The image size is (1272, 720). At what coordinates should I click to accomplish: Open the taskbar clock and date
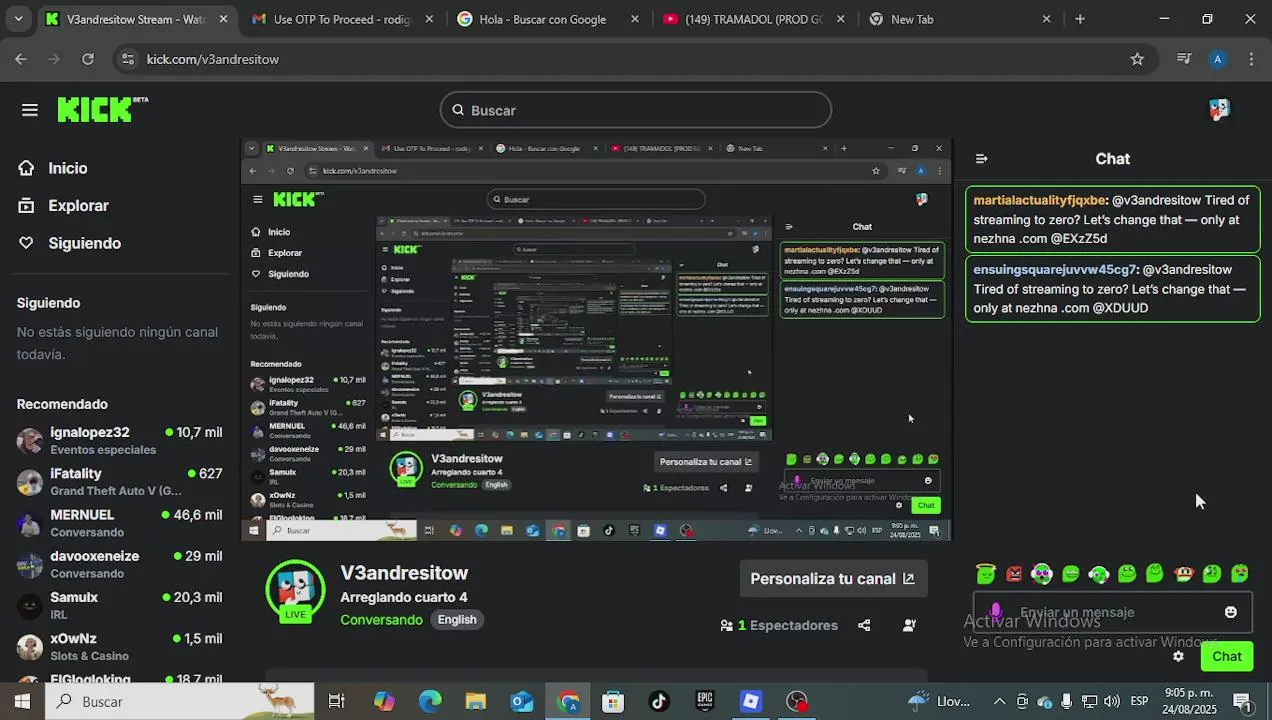pyautogui.click(x=1191, y=702)
